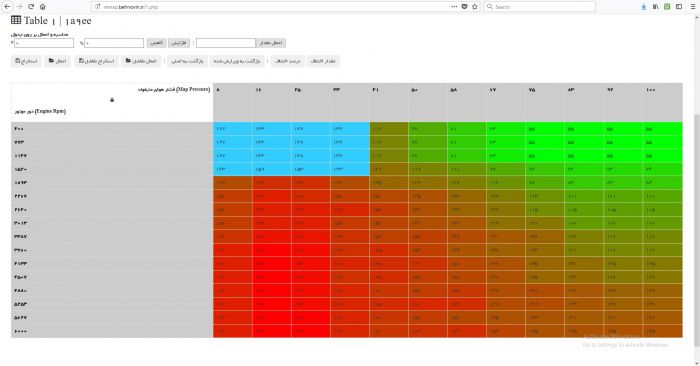Open the library icon in browser toolbar
This screenshot has width=700, height=366.
click(655, 7)
